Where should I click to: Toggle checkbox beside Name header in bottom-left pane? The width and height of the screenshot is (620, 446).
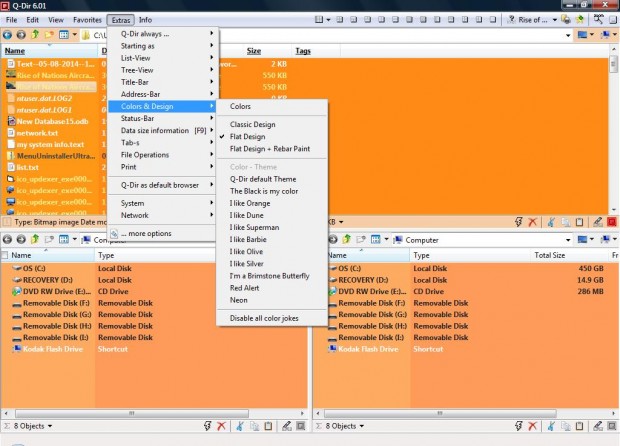5,255
